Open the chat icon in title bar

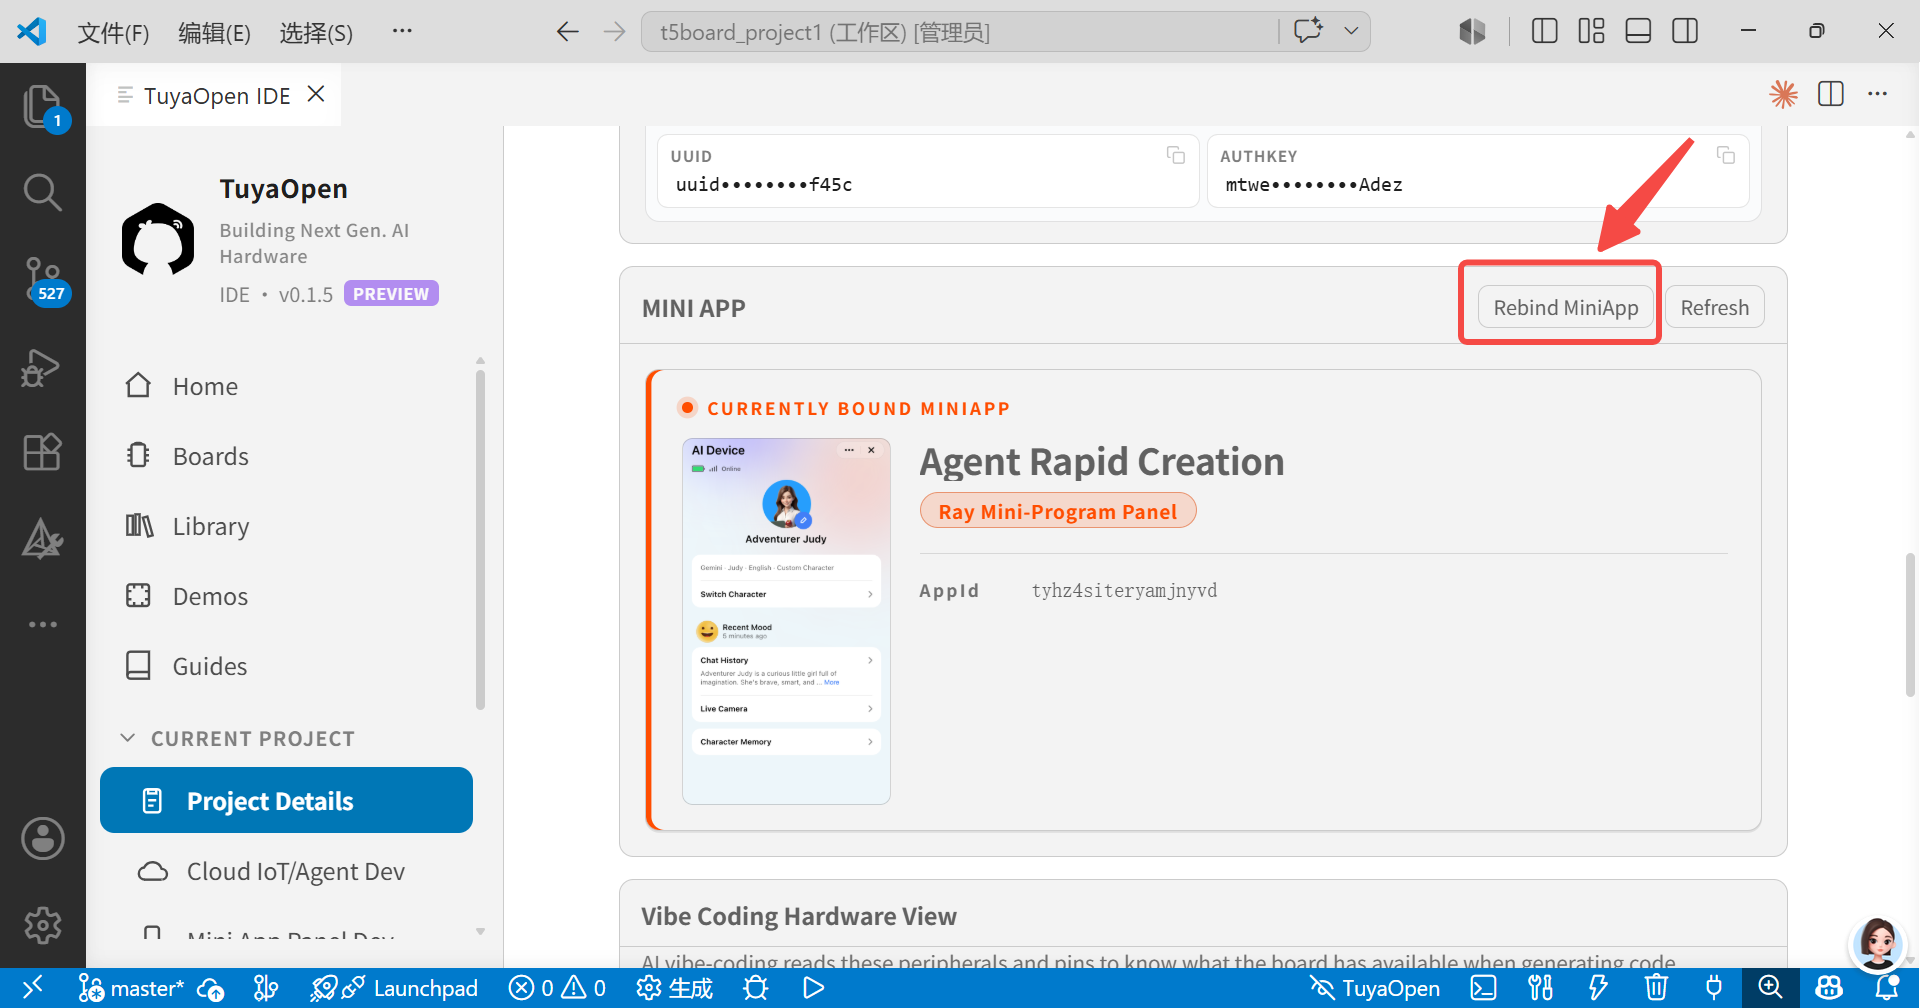click(1308, 30)
